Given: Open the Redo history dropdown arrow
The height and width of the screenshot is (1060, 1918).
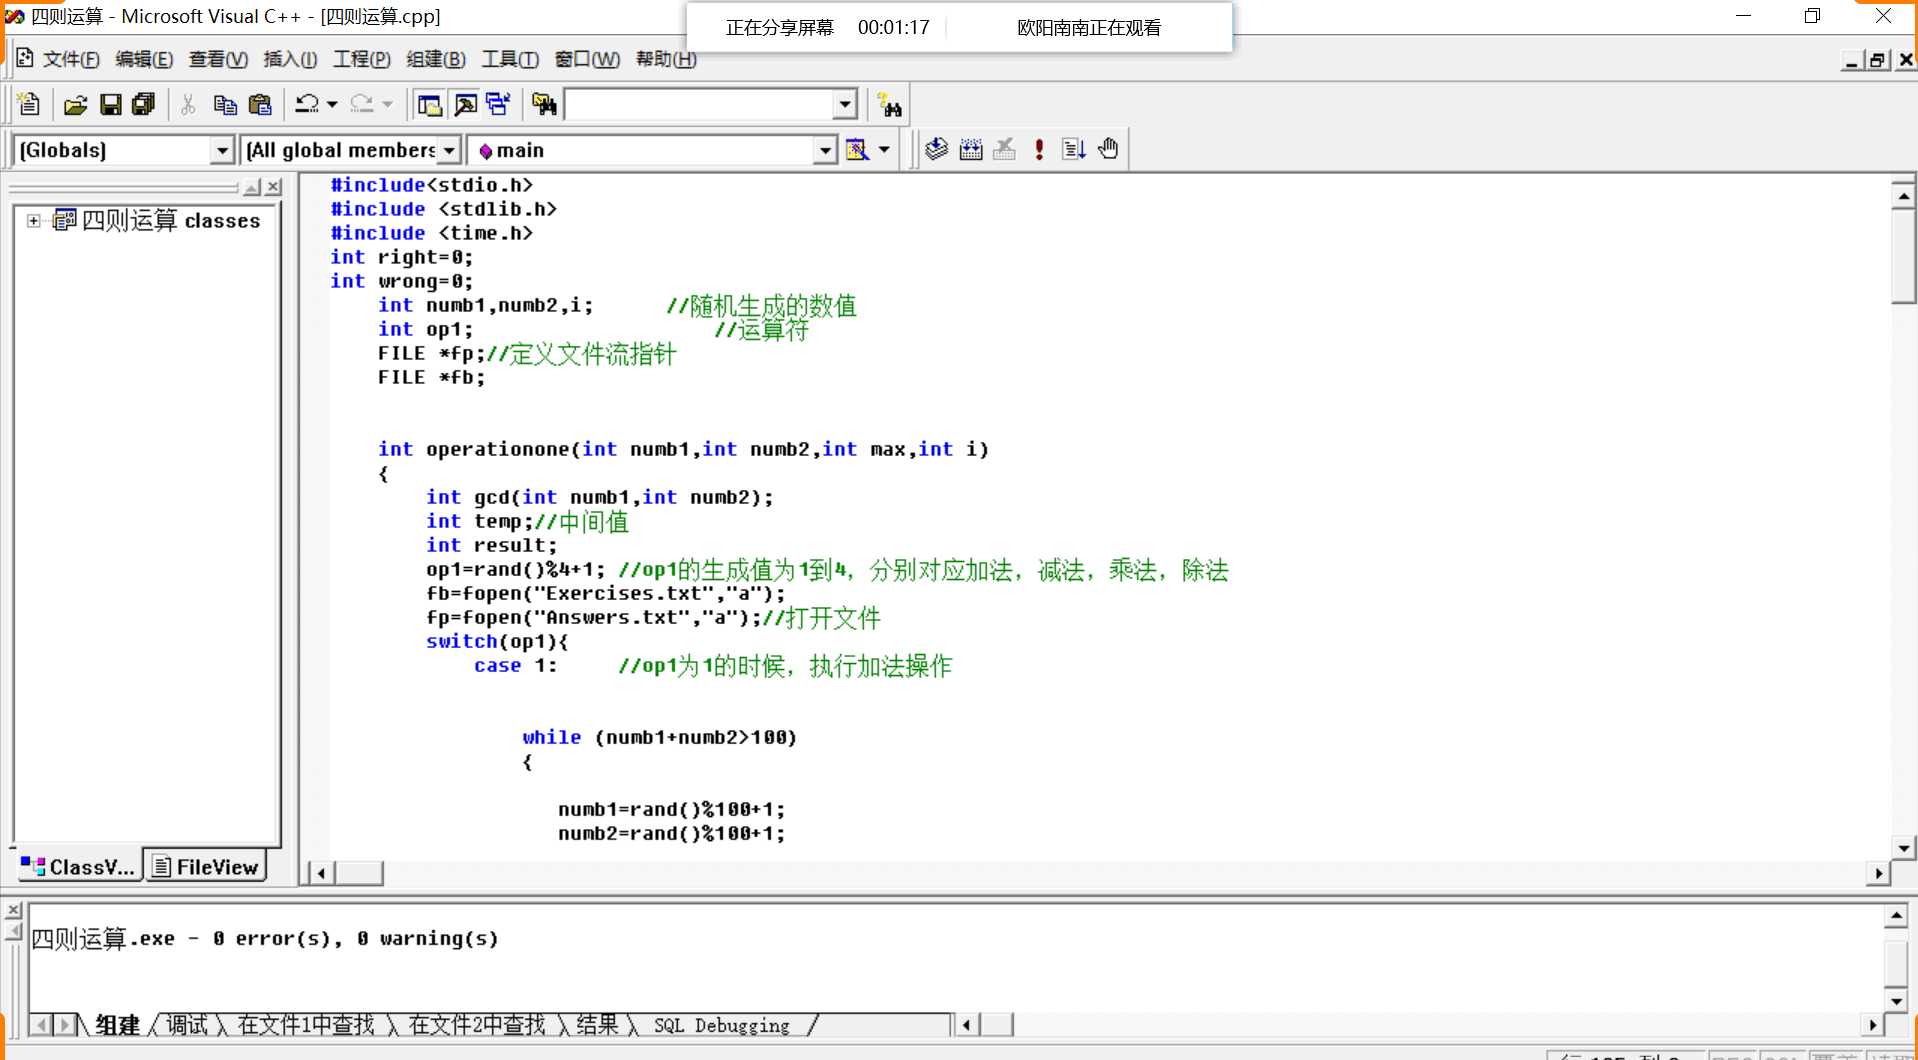Looking at the screenshot, I should pyautogui.click(x=387, y=104).
